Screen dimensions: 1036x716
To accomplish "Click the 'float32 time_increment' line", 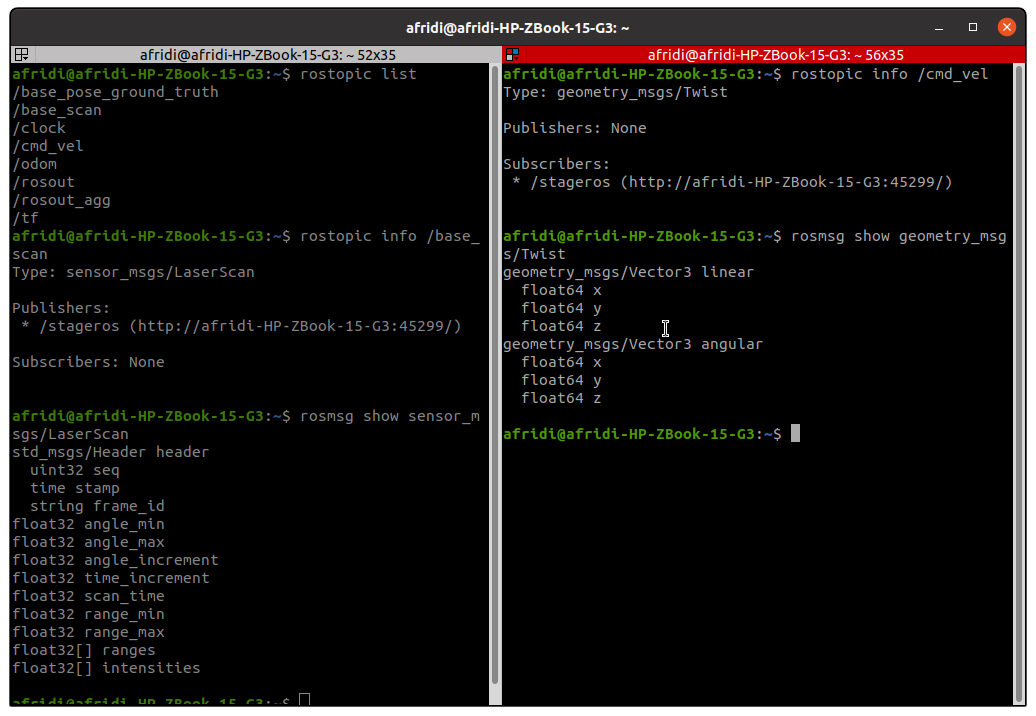I will click(x=110, y=577).
